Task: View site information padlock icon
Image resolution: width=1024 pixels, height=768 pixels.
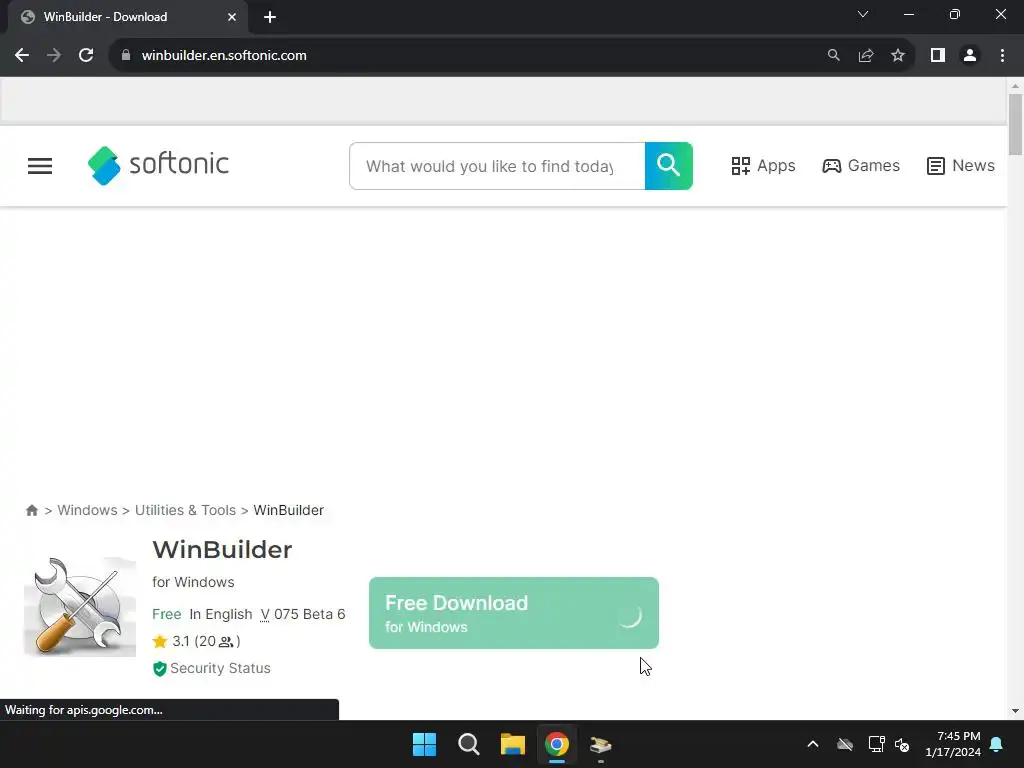Action: point(126,56)
